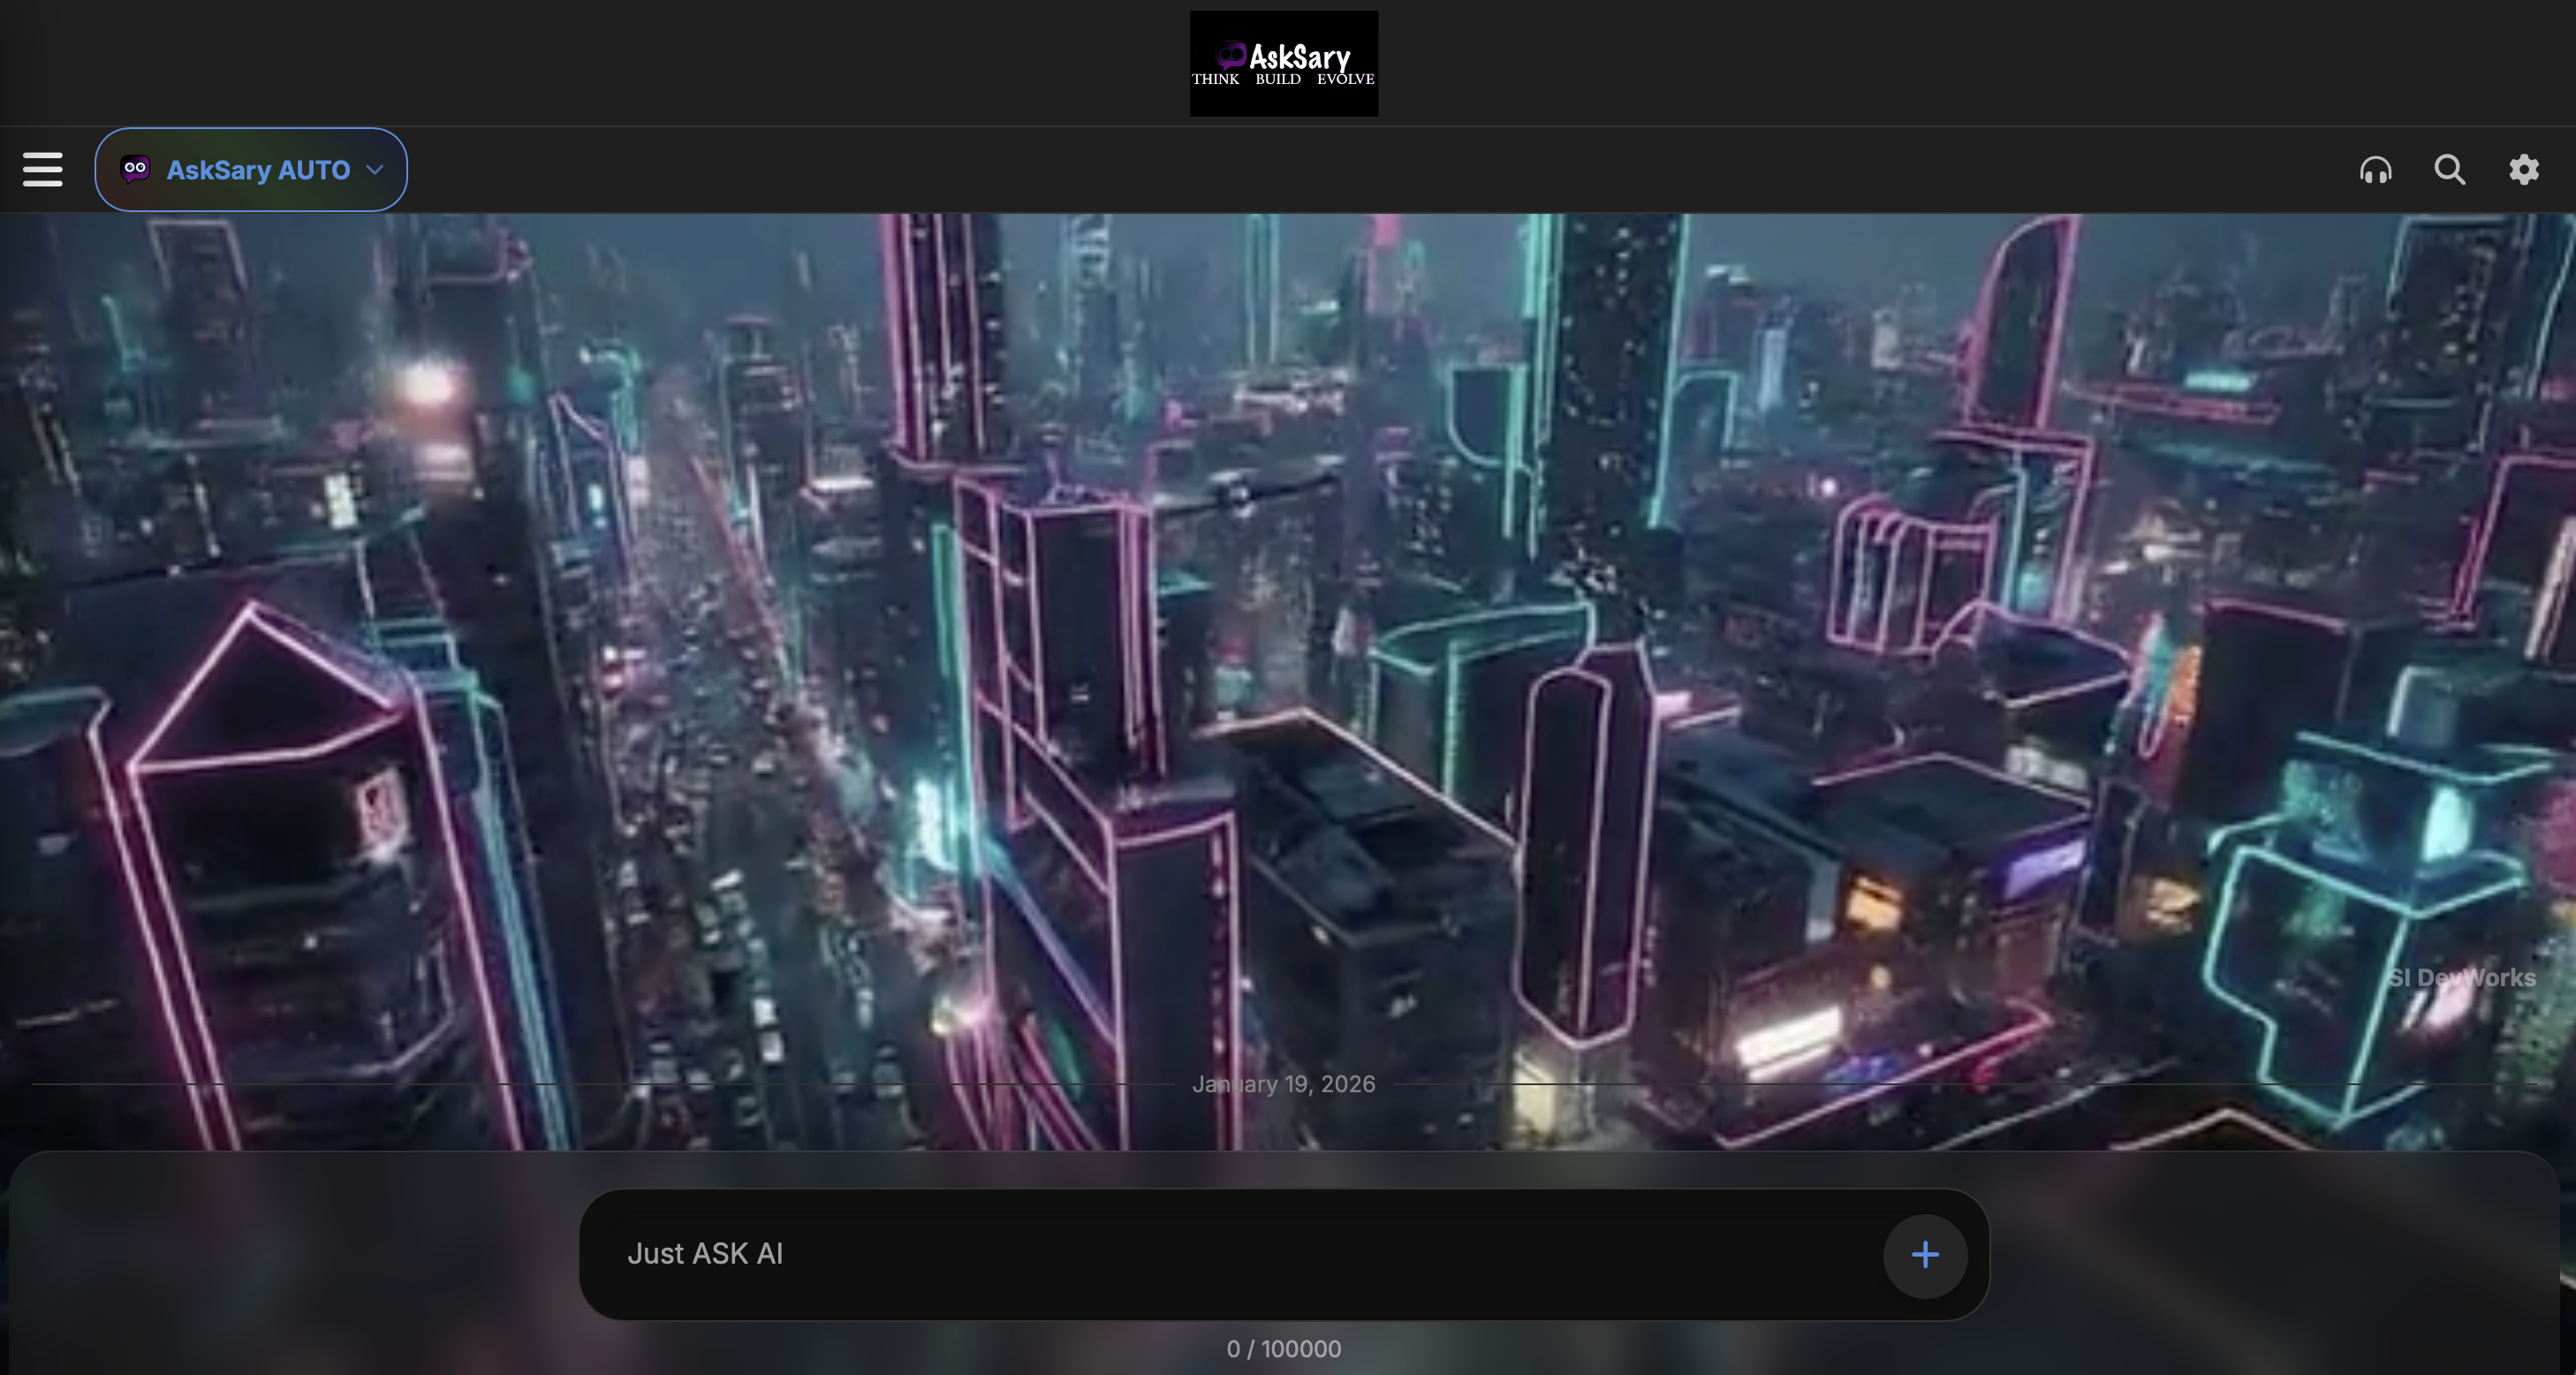
Task: Open search with the magnifier icon
Action: (x=2449, y=170)
